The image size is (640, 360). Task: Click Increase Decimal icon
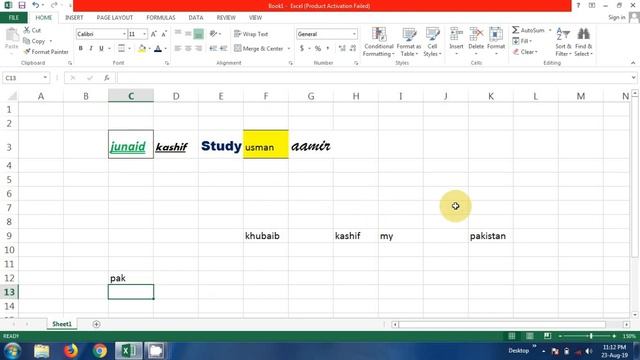point(342,49)
